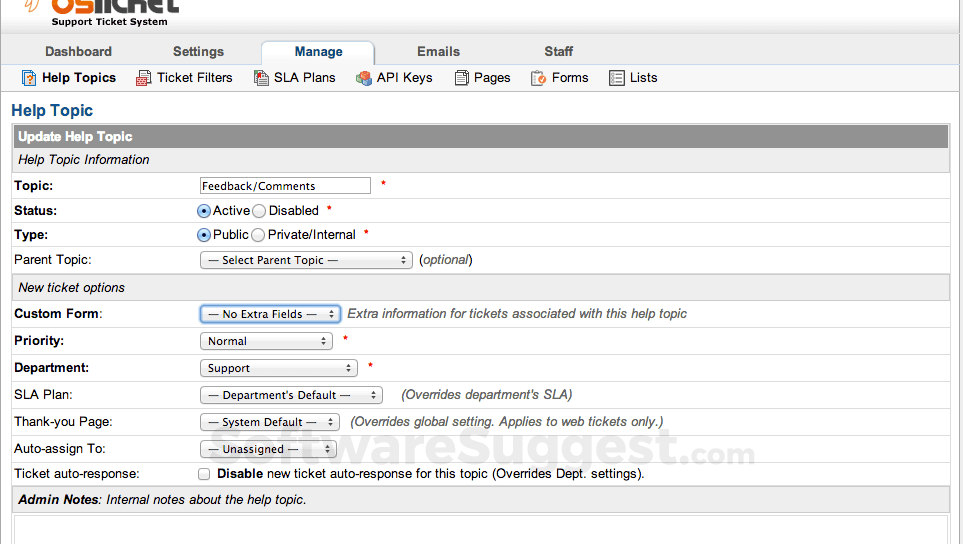Expand the Custom Form dropdown
Screen dimensions: 963x544
pyautogui.click(x=270, y=314)
